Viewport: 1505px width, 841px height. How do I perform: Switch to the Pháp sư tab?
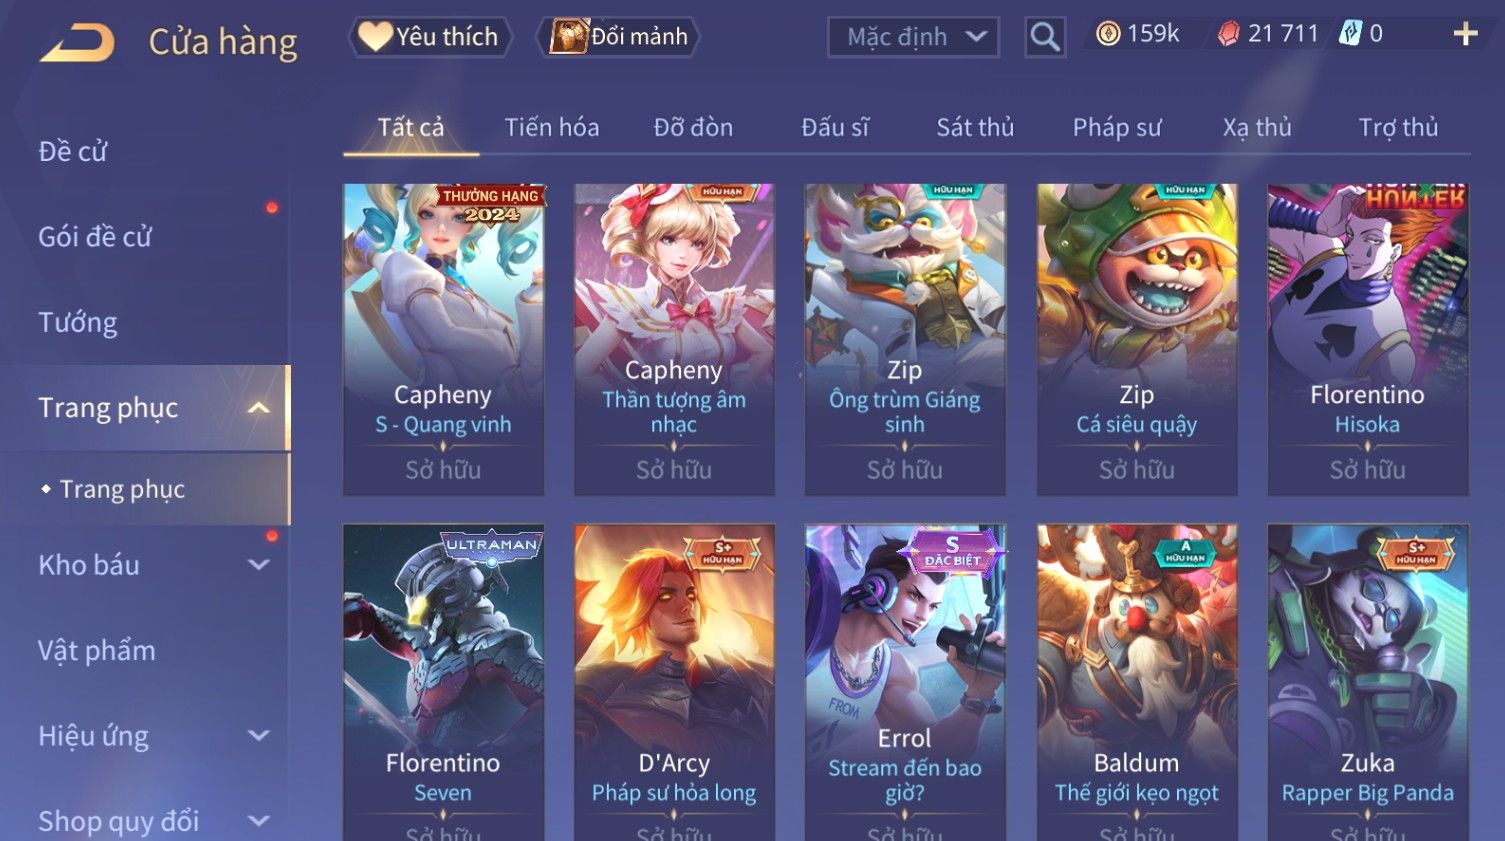[1117, 128]
